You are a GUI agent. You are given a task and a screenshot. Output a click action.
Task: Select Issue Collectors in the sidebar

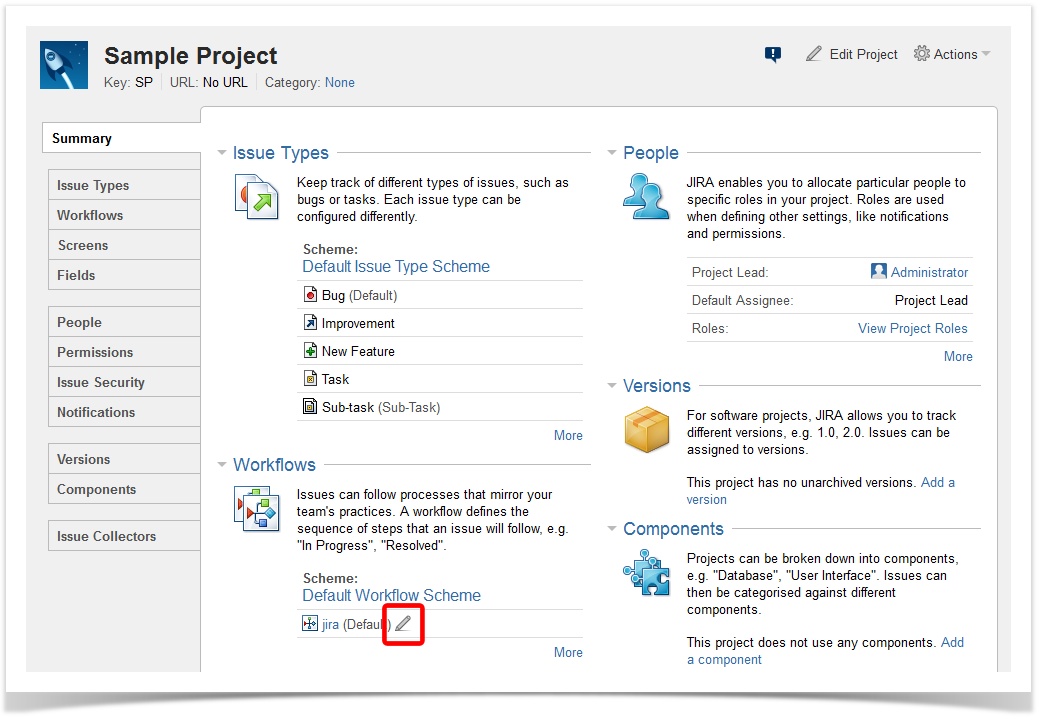(x=106, y=536)
